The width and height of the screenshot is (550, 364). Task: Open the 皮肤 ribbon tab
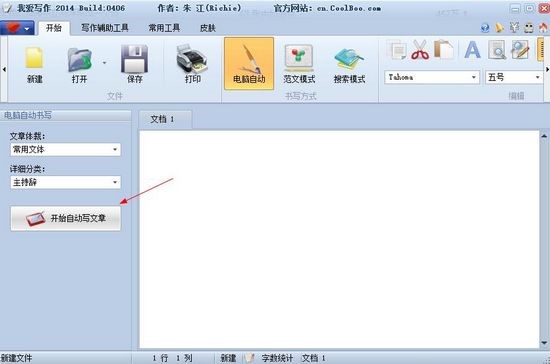tap(208, 28)
